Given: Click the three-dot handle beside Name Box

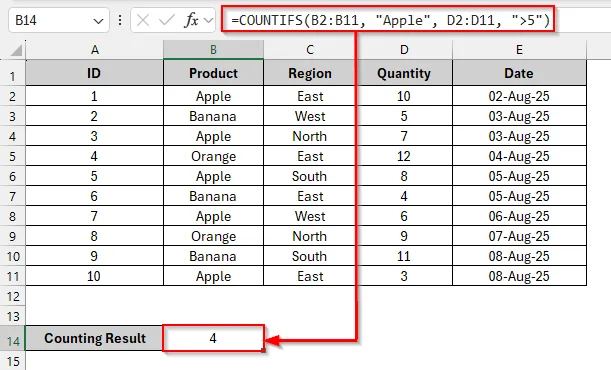Looking at the screenshot, I should click(x=120, y=20).
